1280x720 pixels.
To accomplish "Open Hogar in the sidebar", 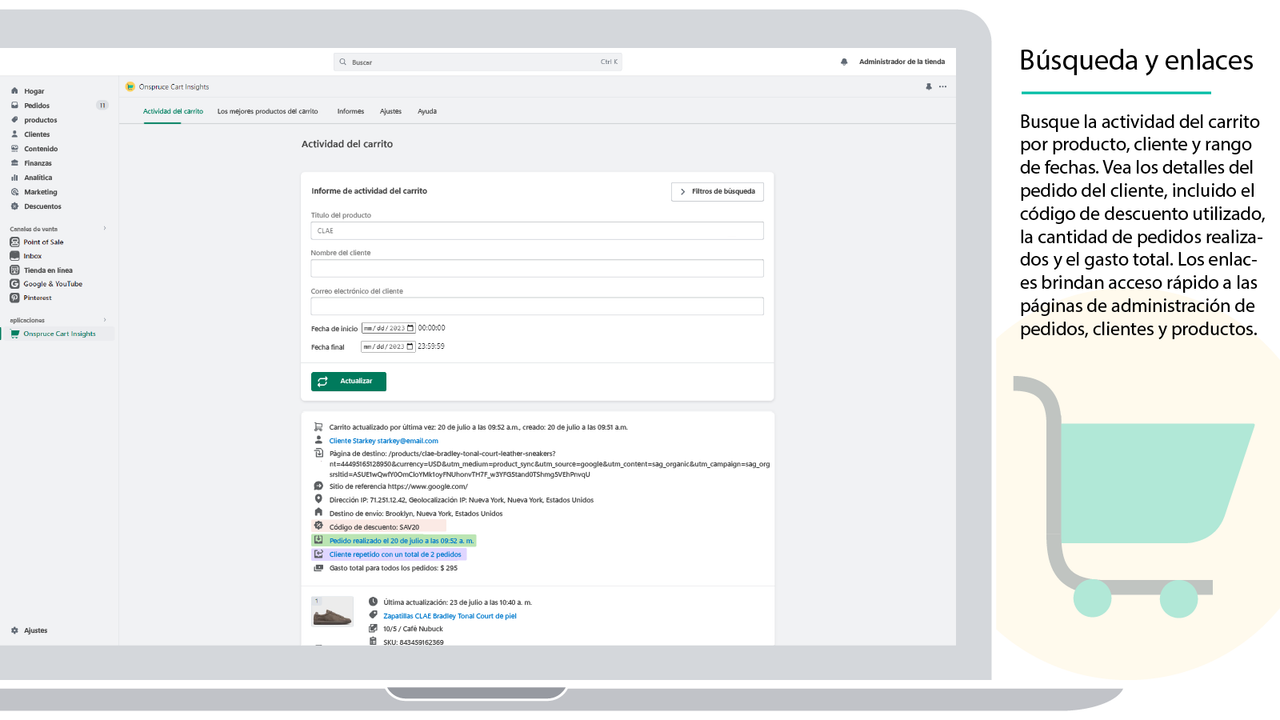I will click(x=34, y=91).
